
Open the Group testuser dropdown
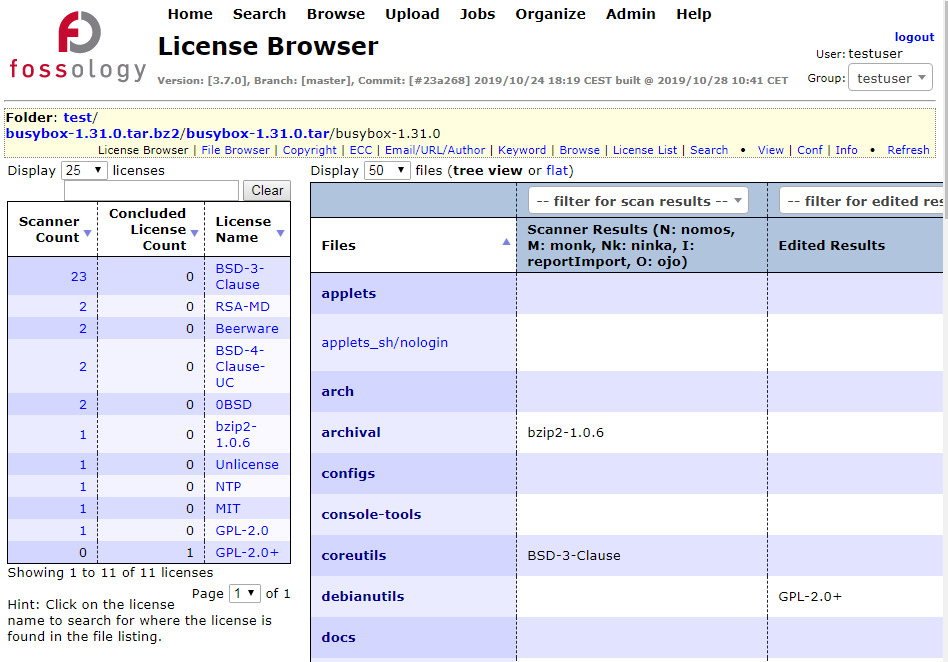890,78
